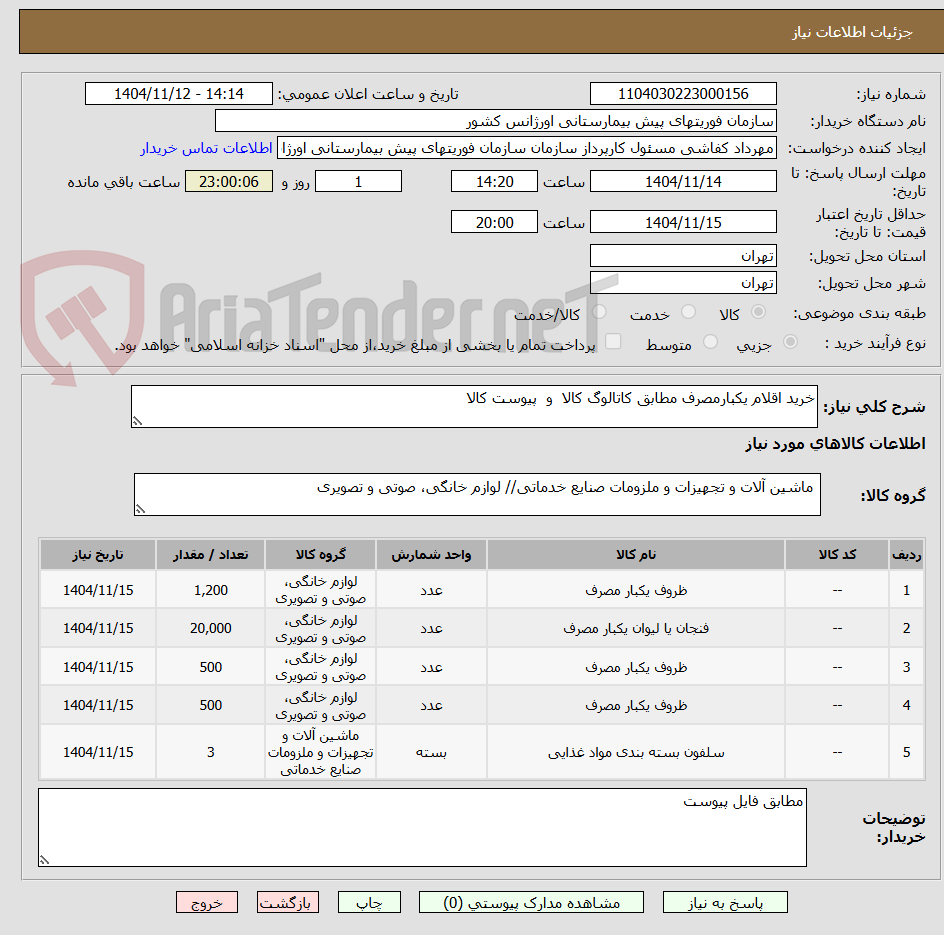This screenshot has height=935, width=944.
Task: Click the اطلاعات کالاهای مورد نیاز heading
Action: 835,444
